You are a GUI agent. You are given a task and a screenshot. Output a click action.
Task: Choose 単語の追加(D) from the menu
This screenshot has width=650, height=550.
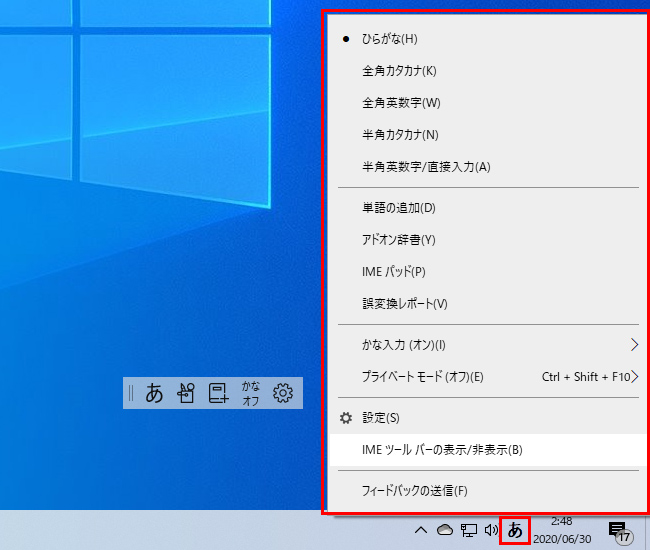coord(398,208)
